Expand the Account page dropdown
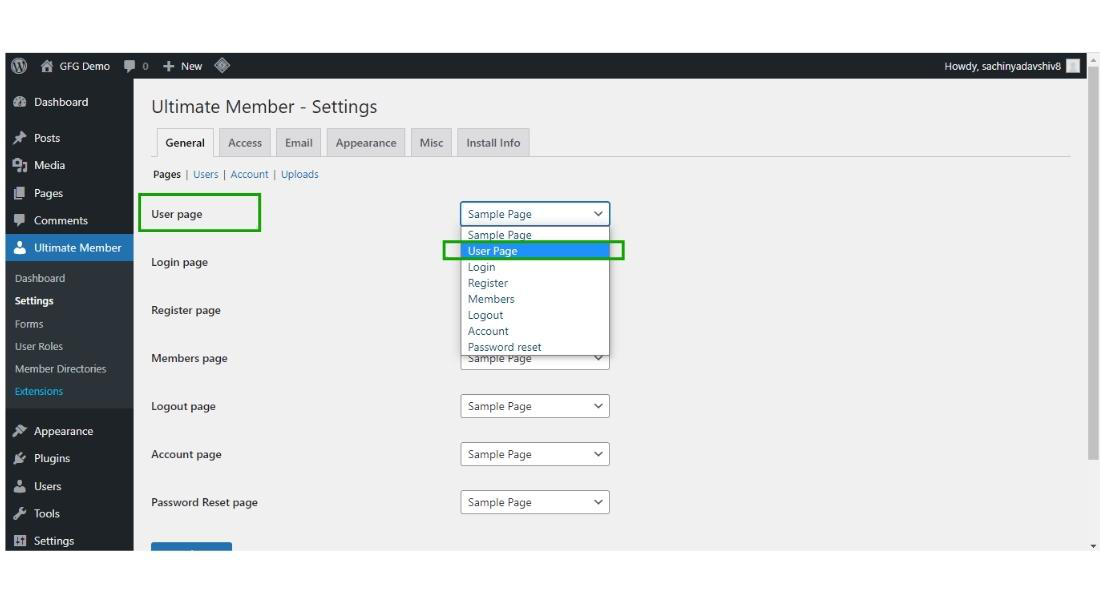 (534, 454)
